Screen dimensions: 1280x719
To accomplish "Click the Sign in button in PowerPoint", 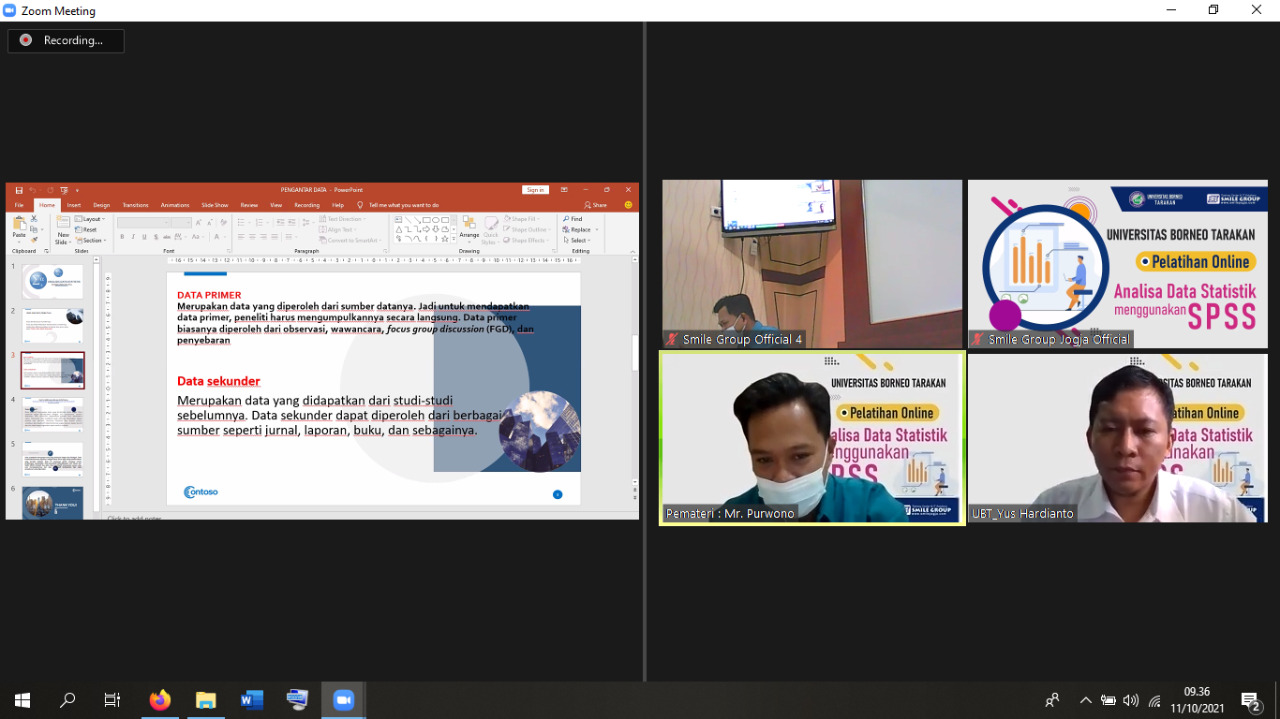I will pyautogui.click(x=535, y=190).
